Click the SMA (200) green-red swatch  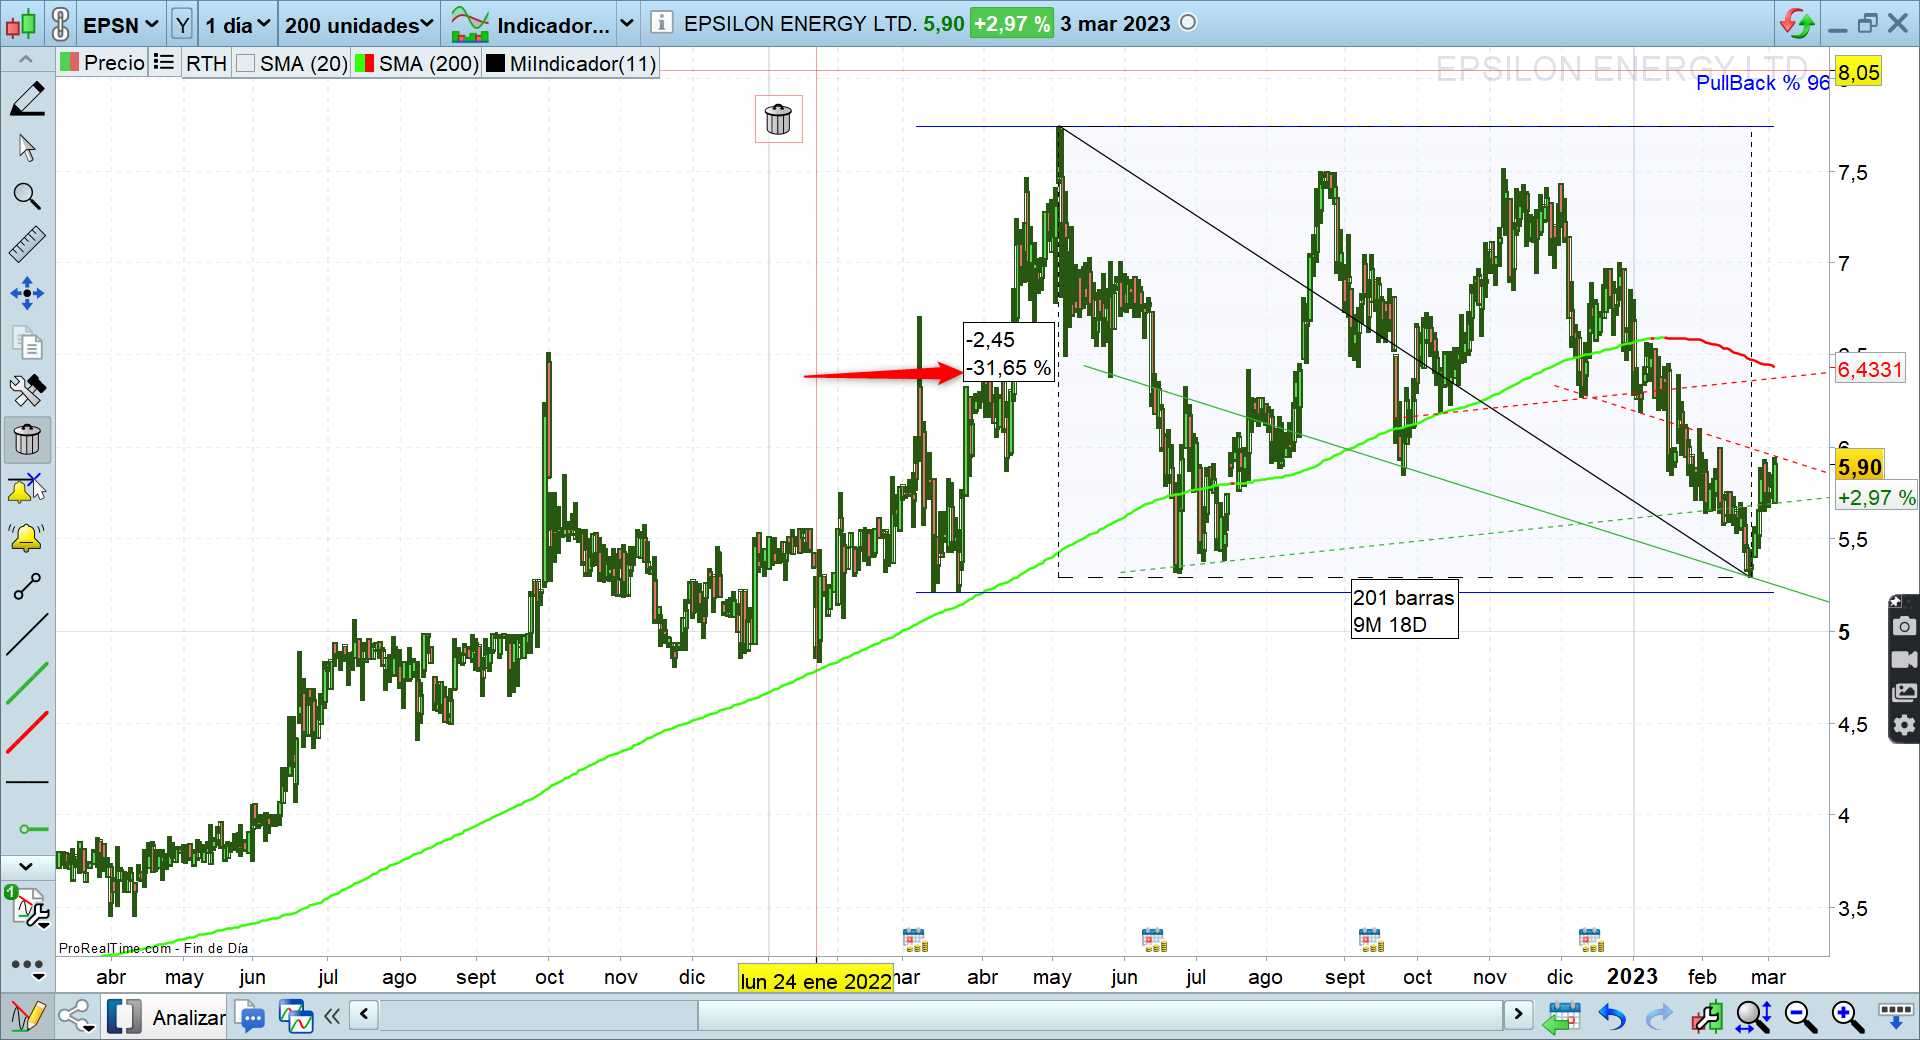point(364,63)
